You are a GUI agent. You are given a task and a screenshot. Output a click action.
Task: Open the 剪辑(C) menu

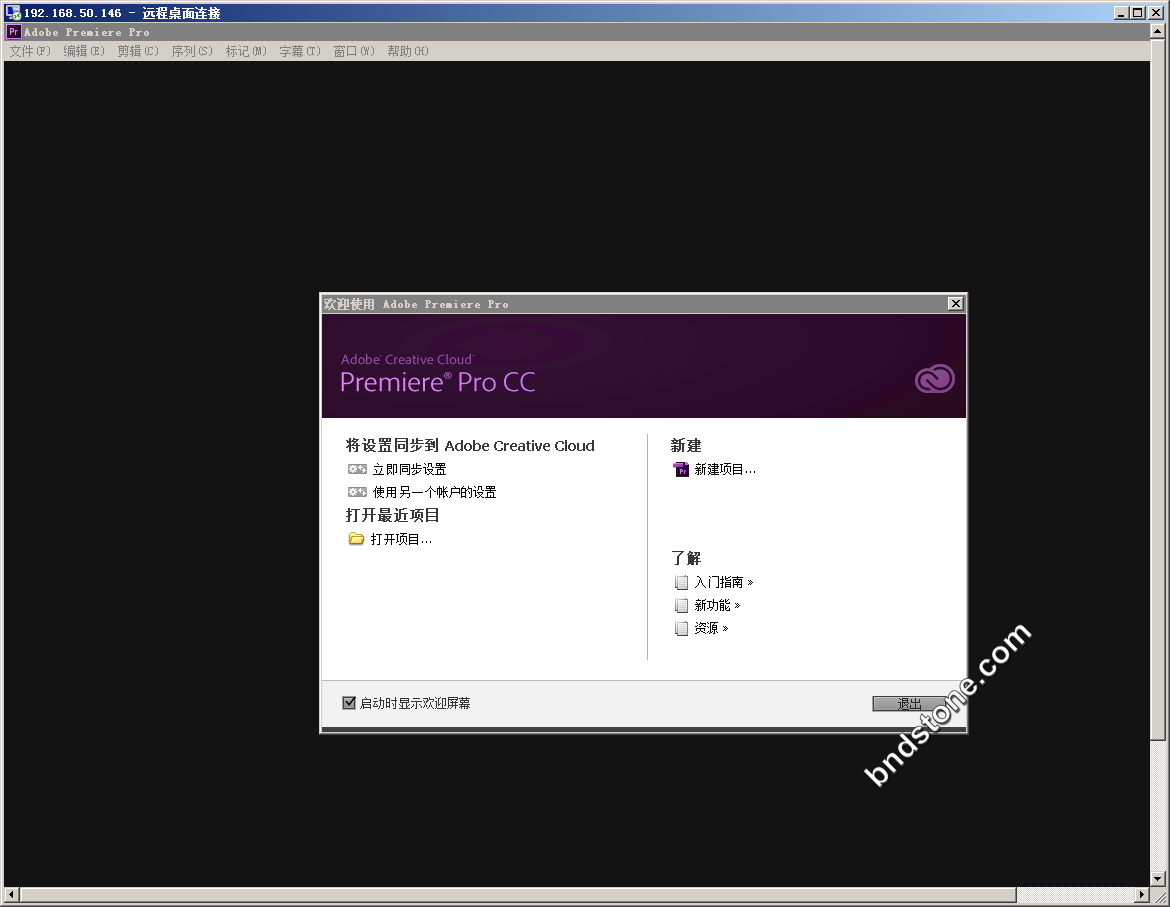(138, 51)
